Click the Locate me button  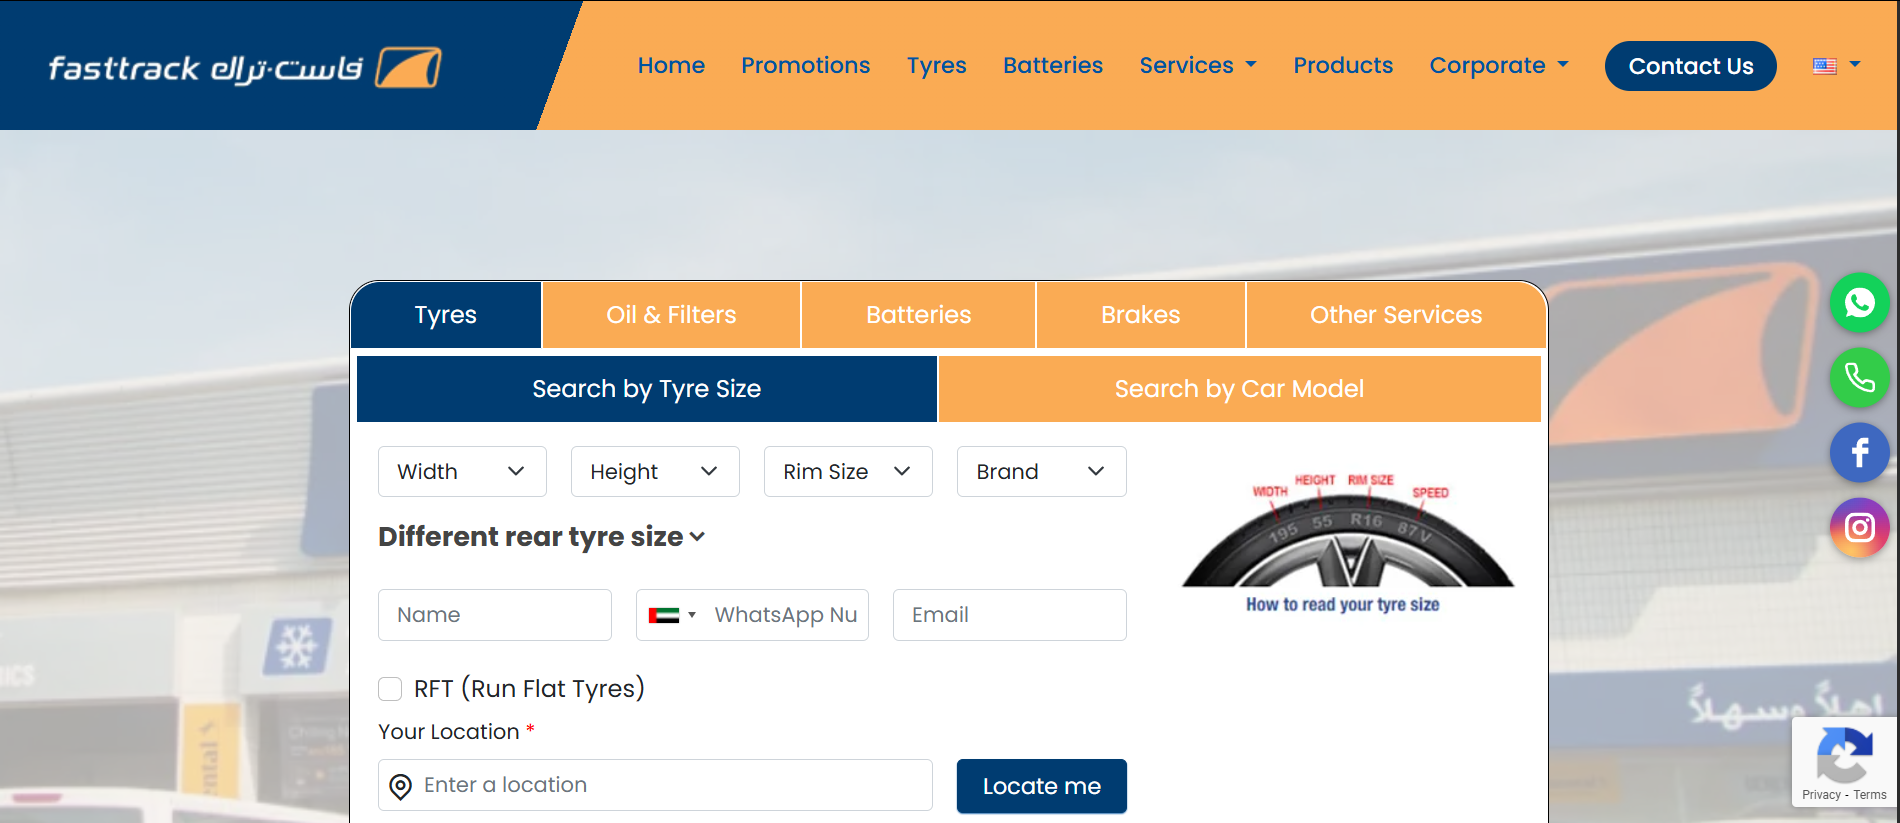click(1042, 786)
